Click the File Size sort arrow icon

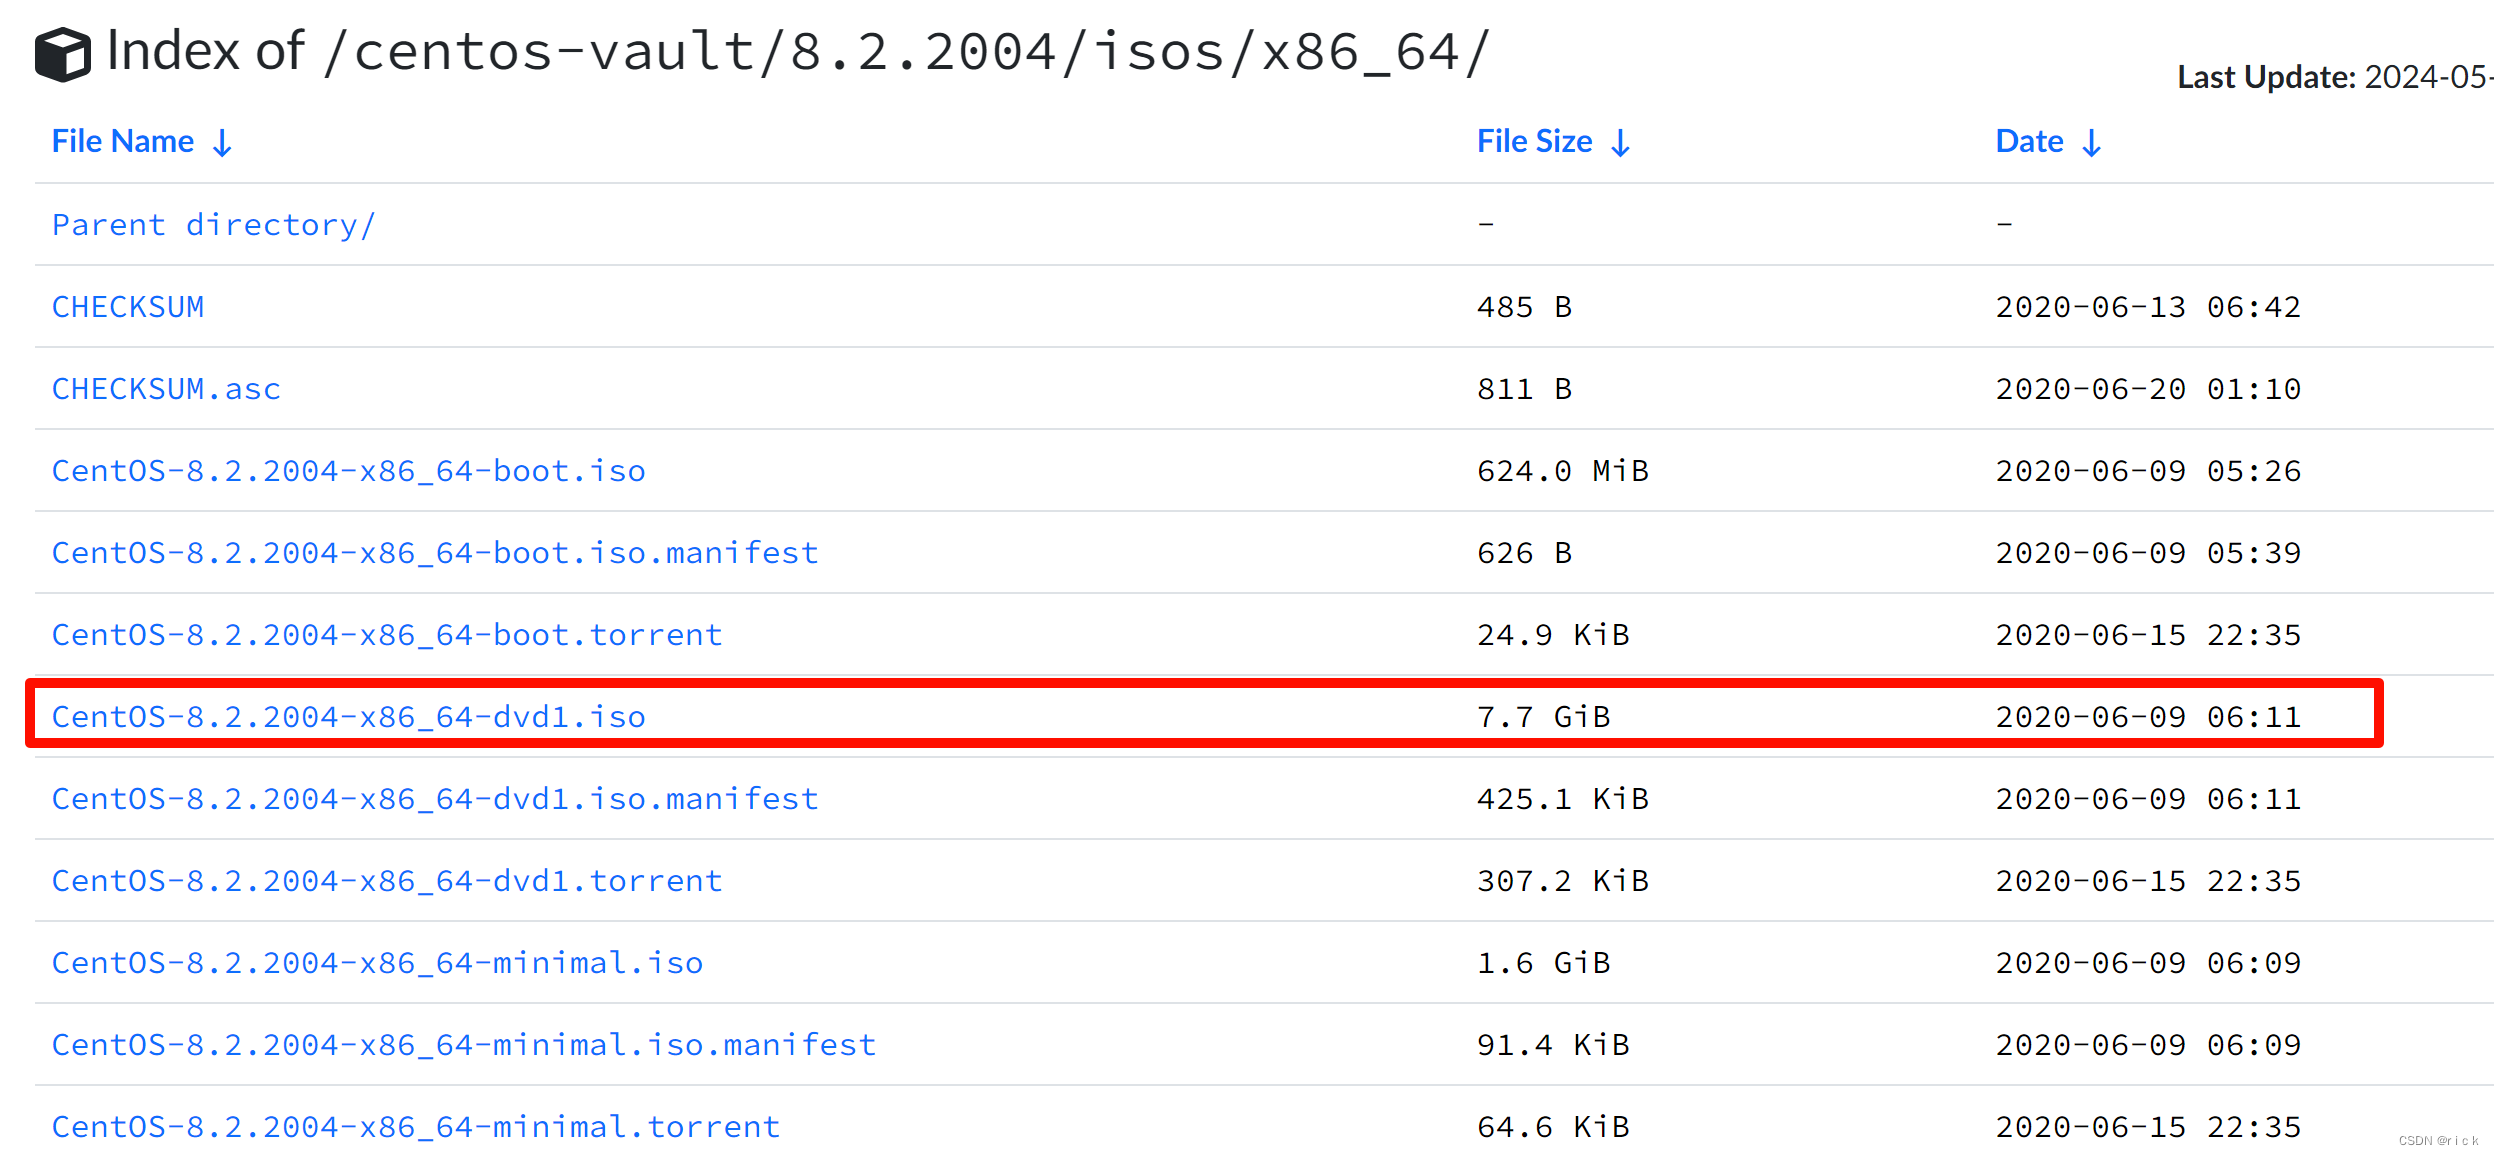(1620, 143)
